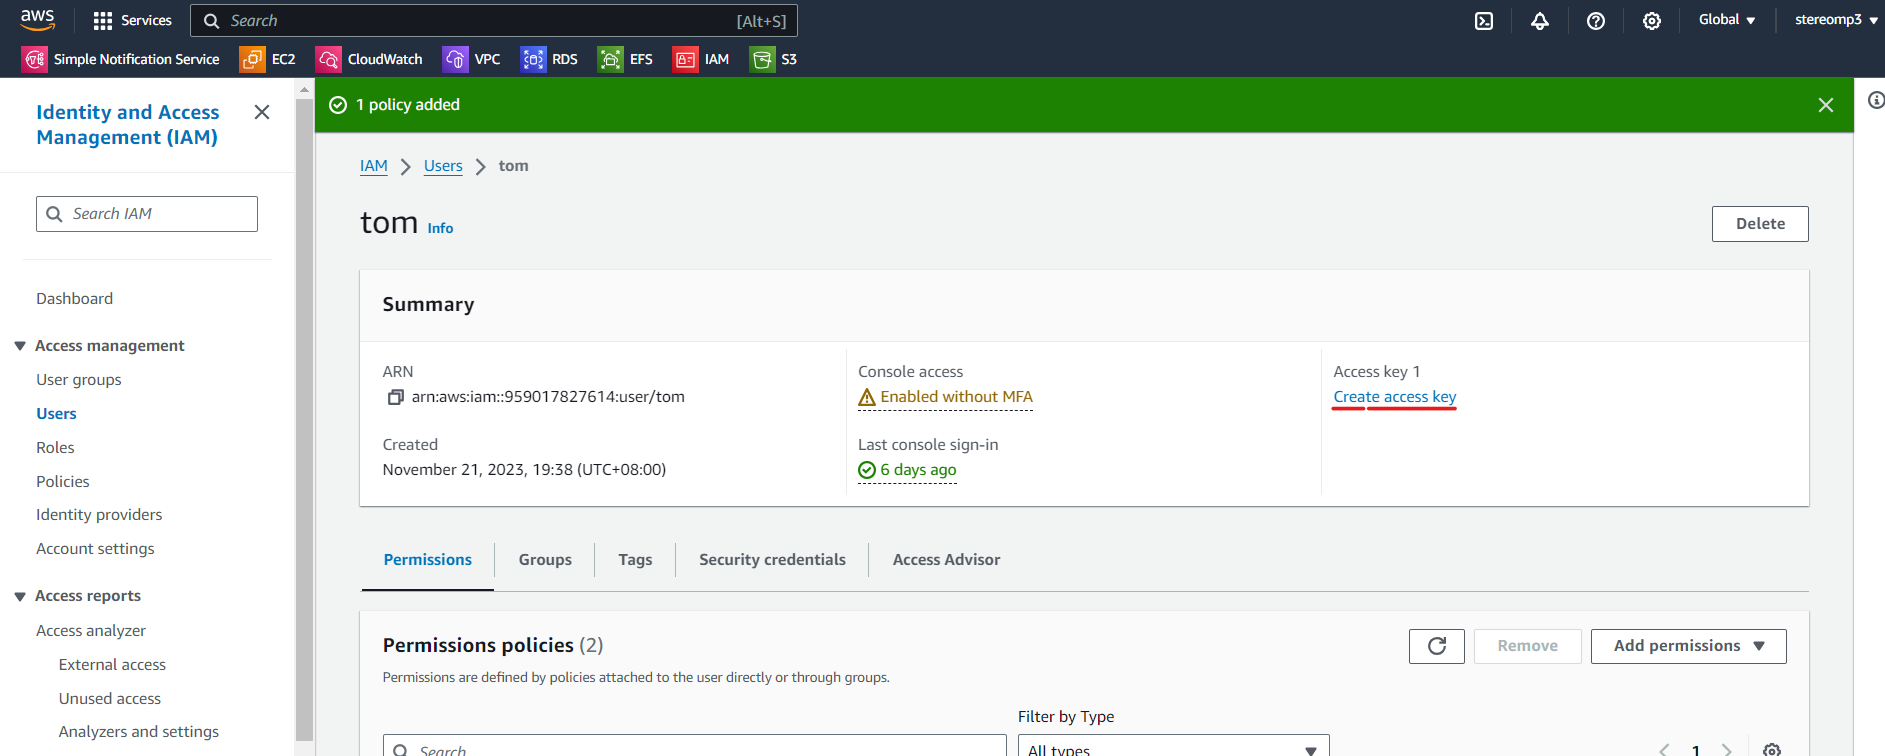
Task: Click the AWS logo home icon
Action: (x=38, y=20)
